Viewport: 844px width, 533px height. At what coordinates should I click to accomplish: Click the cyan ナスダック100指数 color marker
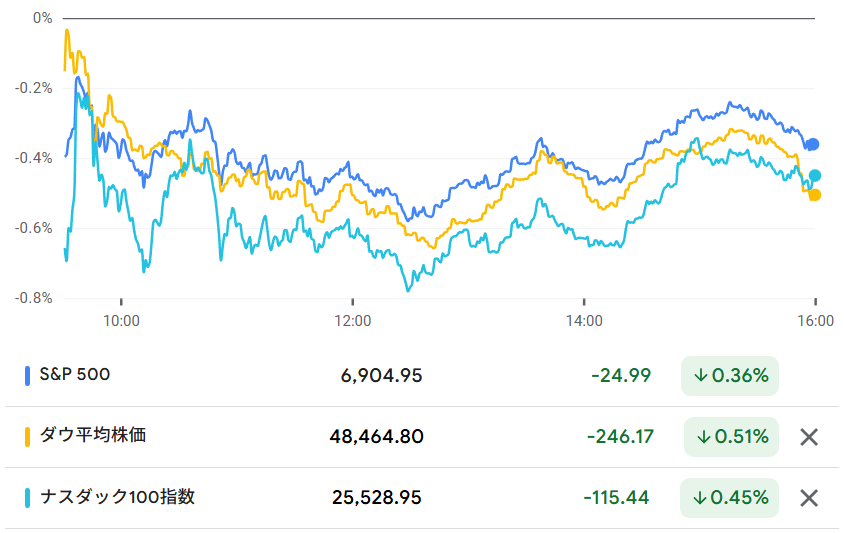tap(28, 498)
